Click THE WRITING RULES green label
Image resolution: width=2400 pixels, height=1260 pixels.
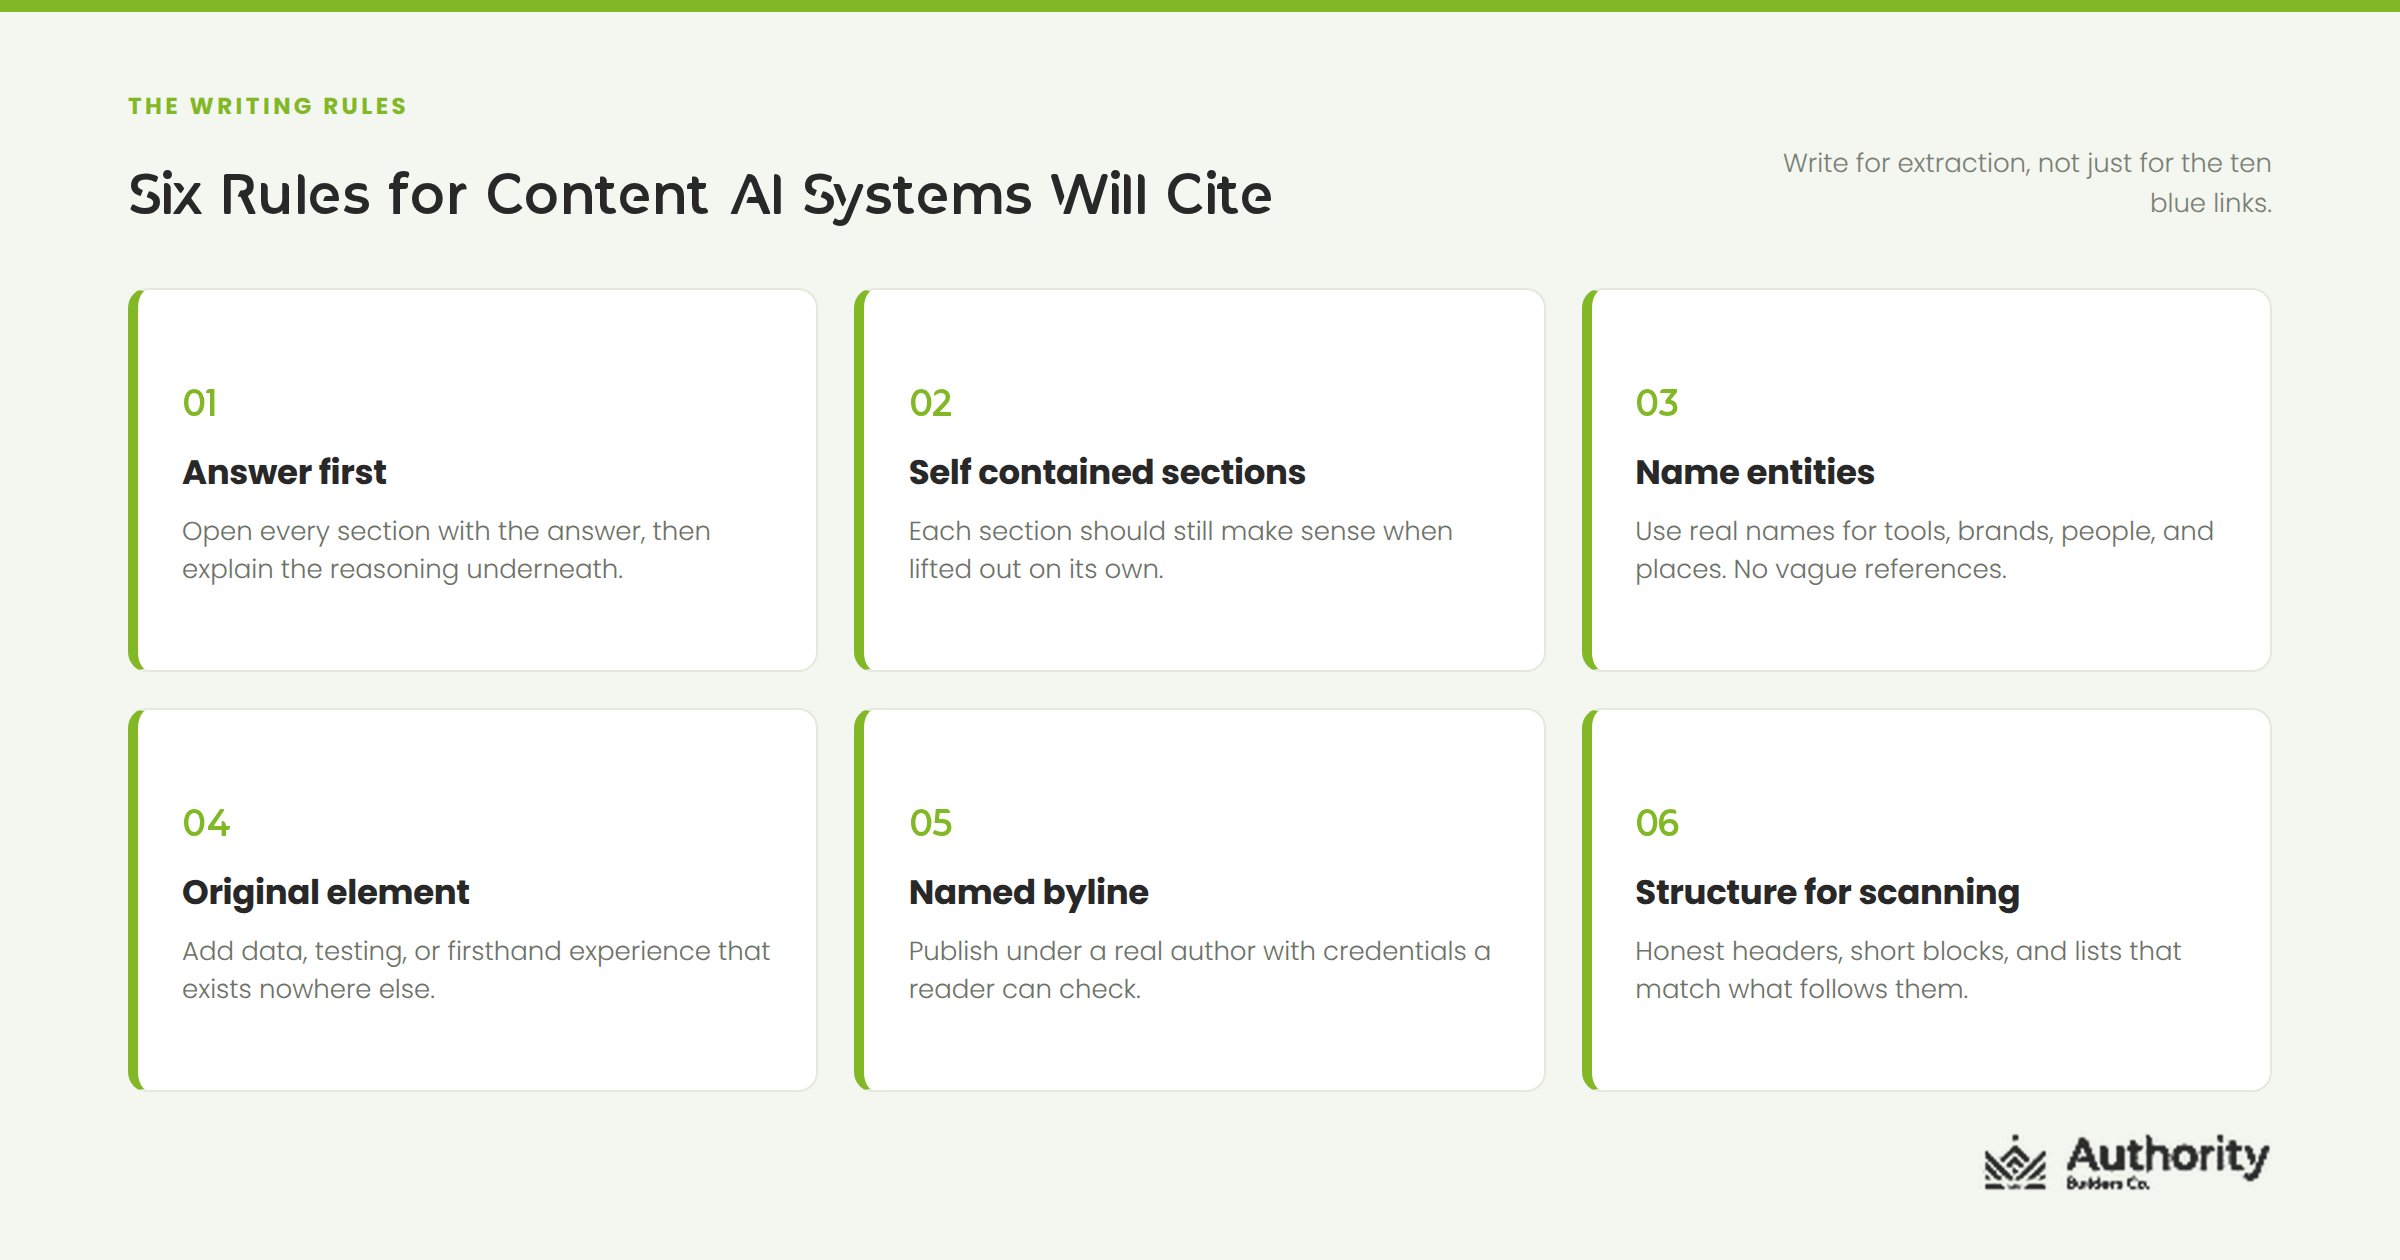(x=268, y=106)
